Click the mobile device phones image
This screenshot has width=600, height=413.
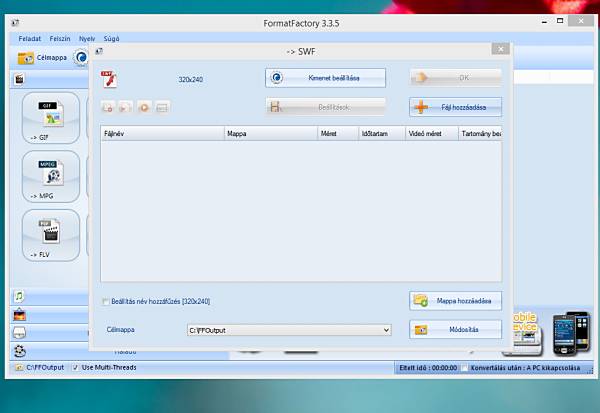click(571, 333)
